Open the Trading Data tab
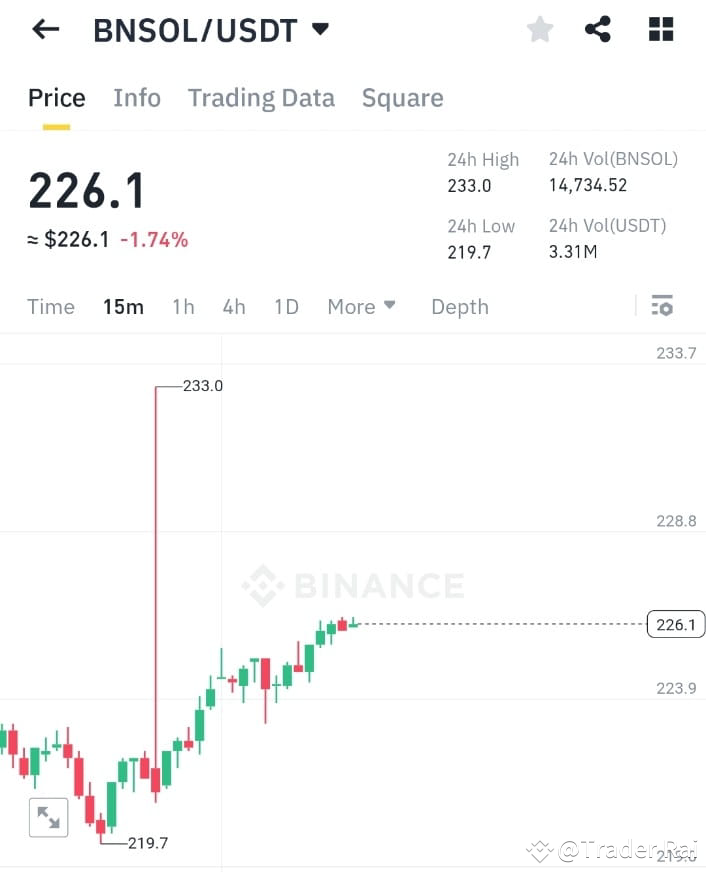Viewport: 706px width, 872px height. (x=261, y=98)
